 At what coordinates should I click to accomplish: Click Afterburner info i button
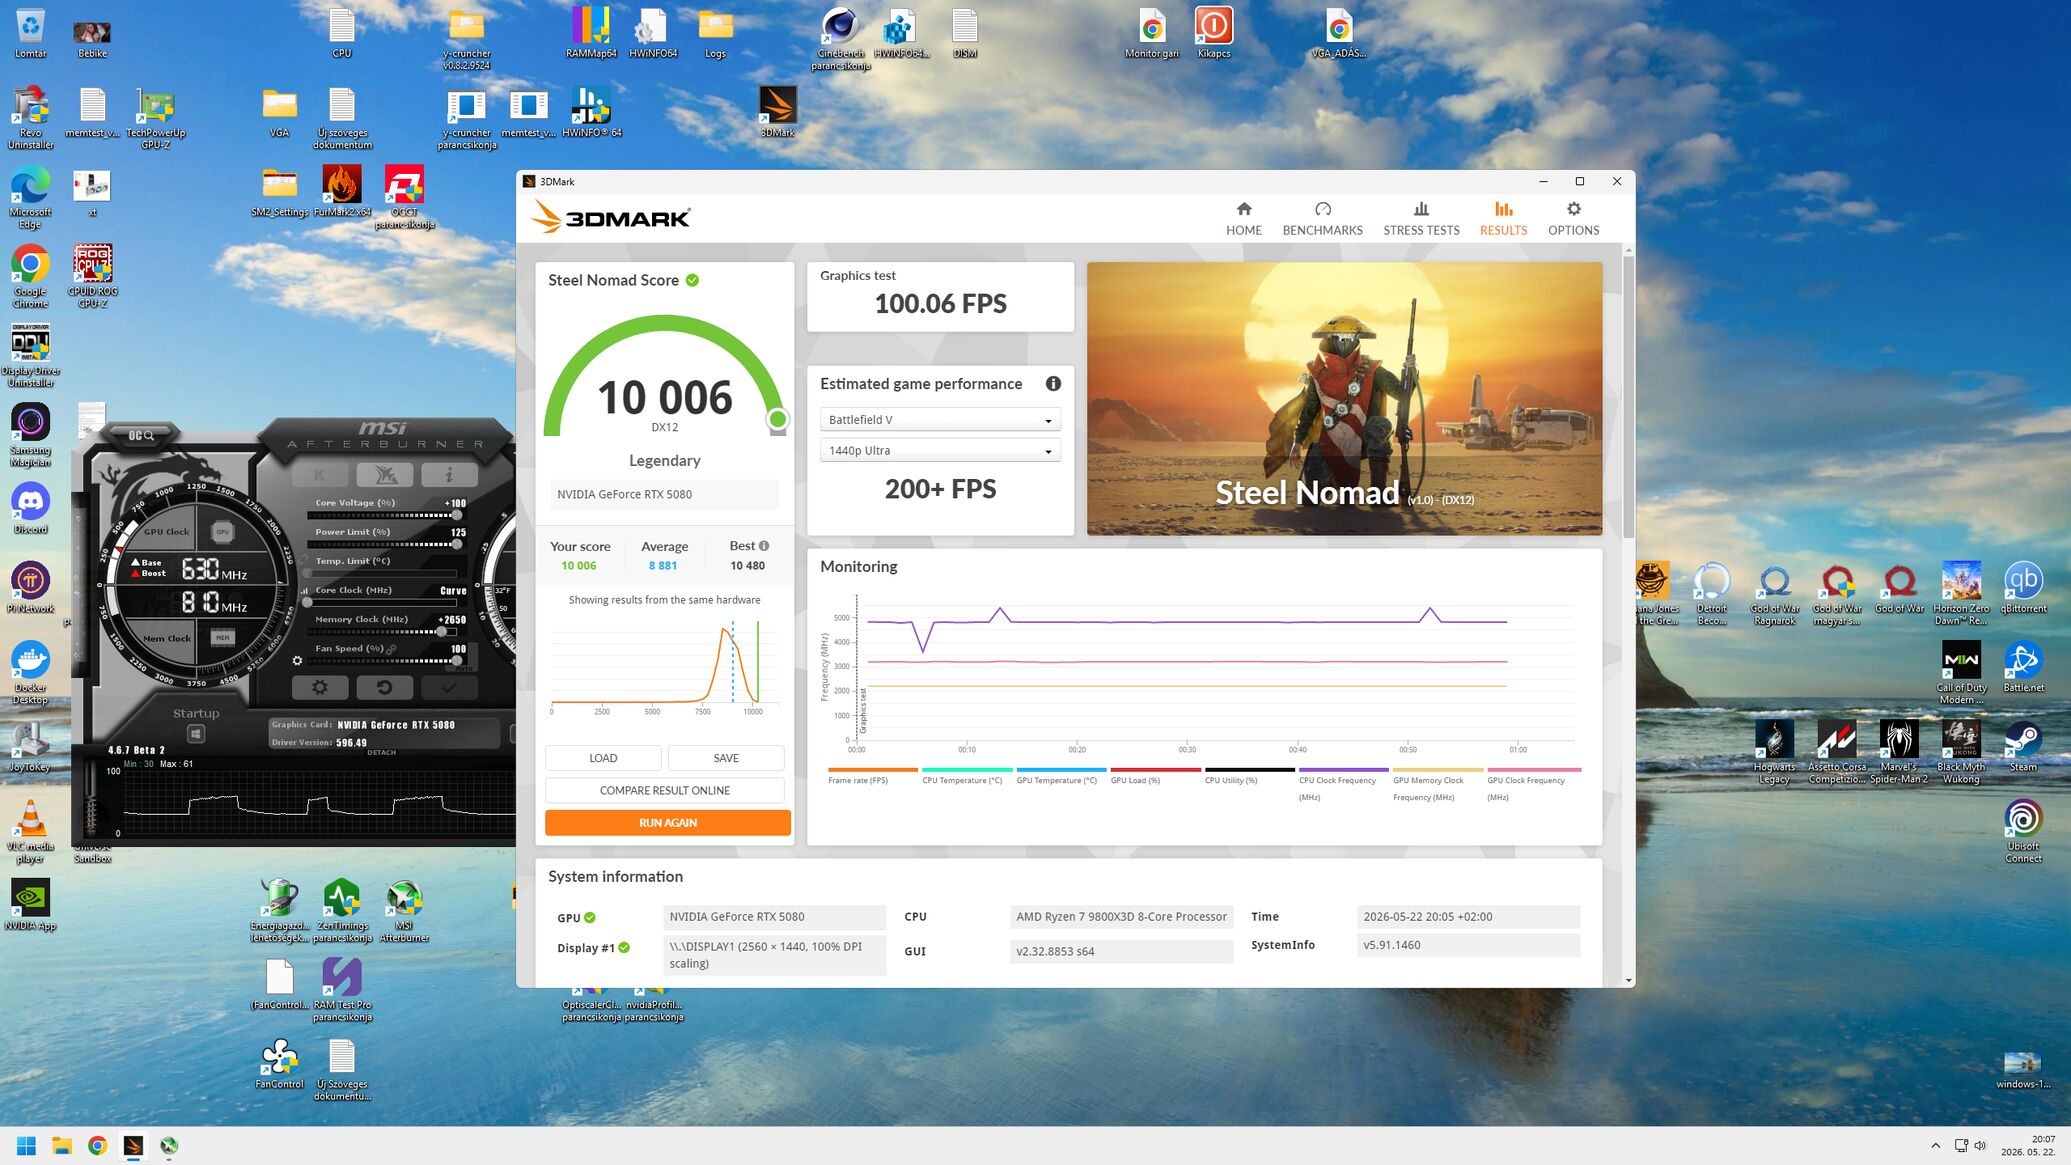449,474
